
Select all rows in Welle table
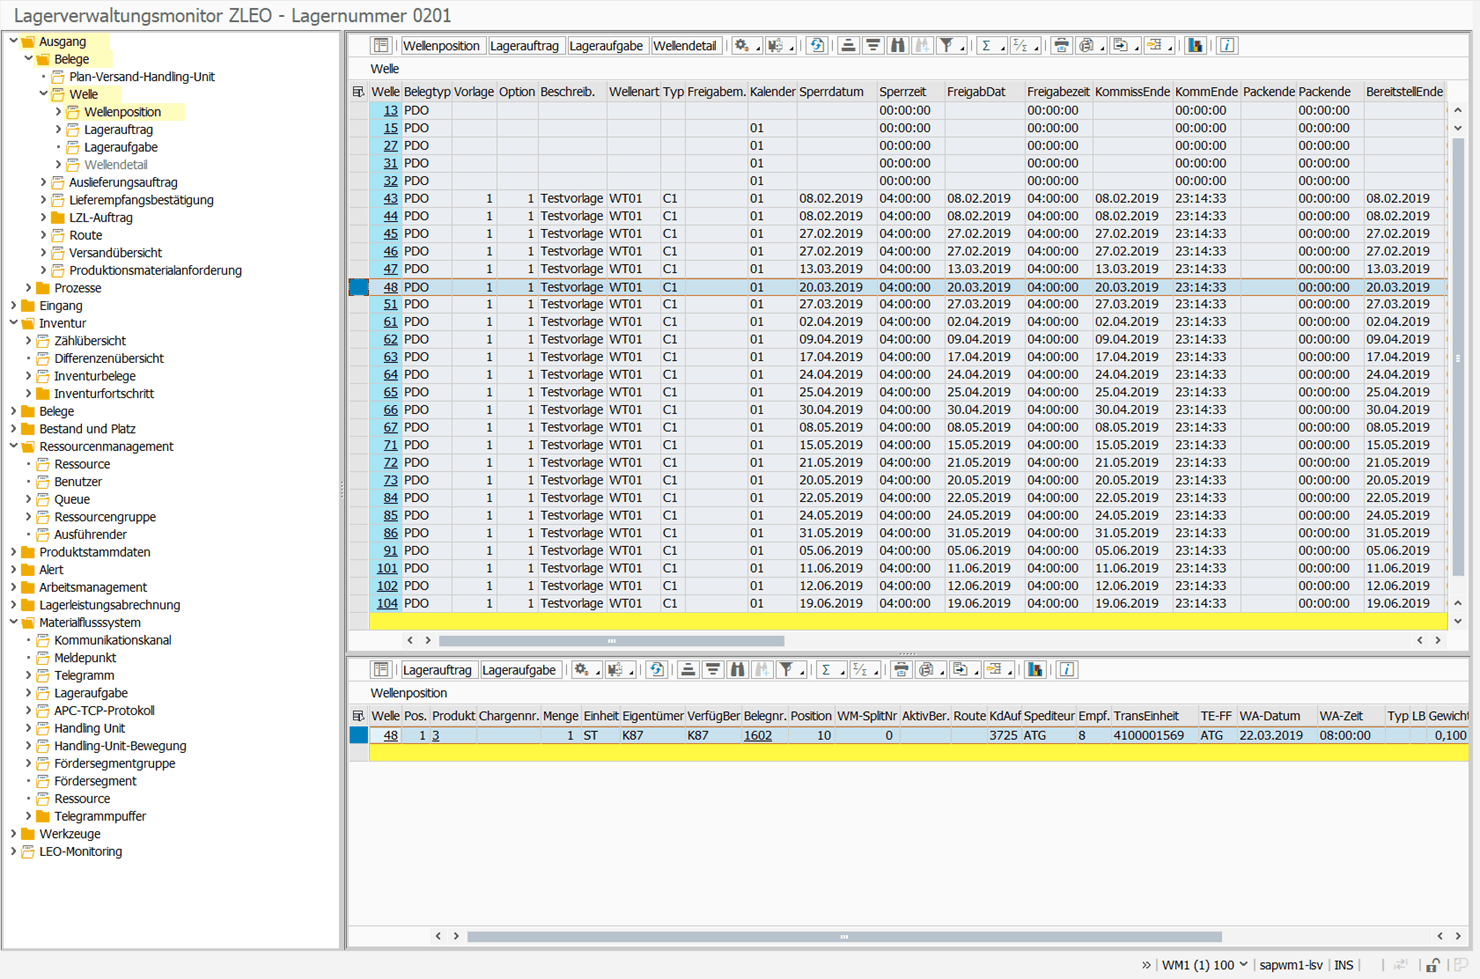click(358, 92)
